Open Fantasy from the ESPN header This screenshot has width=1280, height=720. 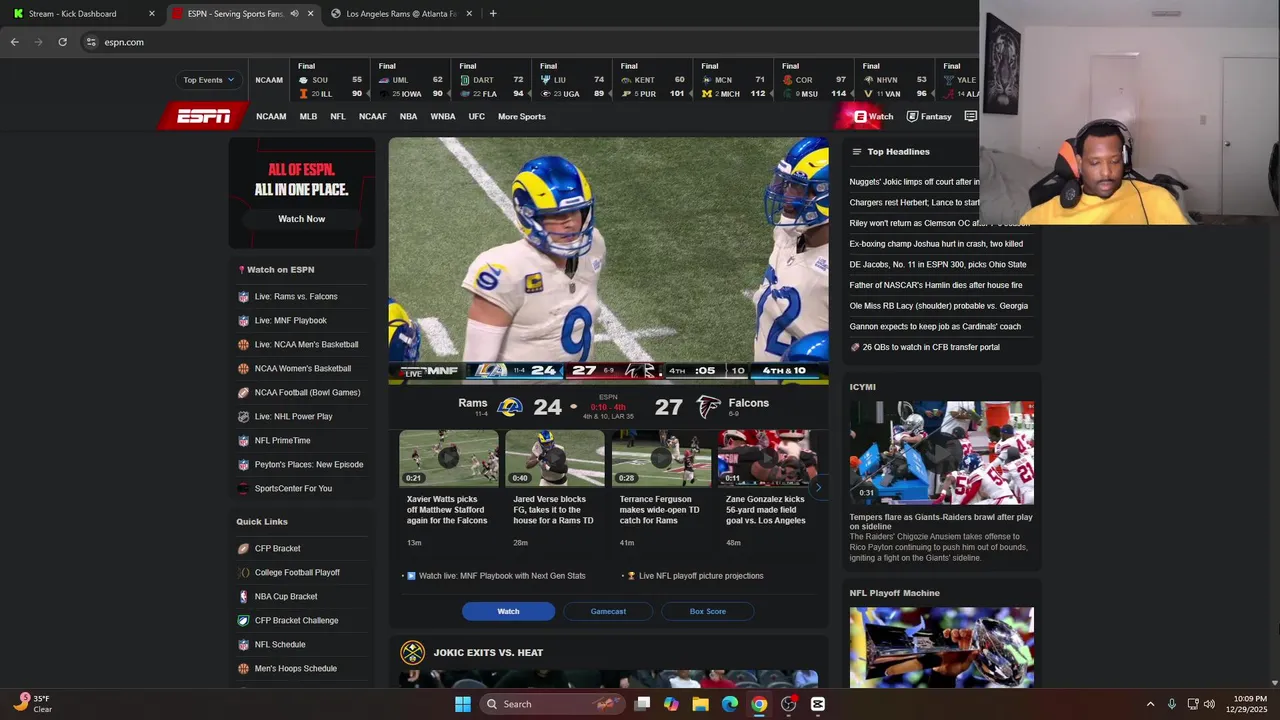[929, 116]
